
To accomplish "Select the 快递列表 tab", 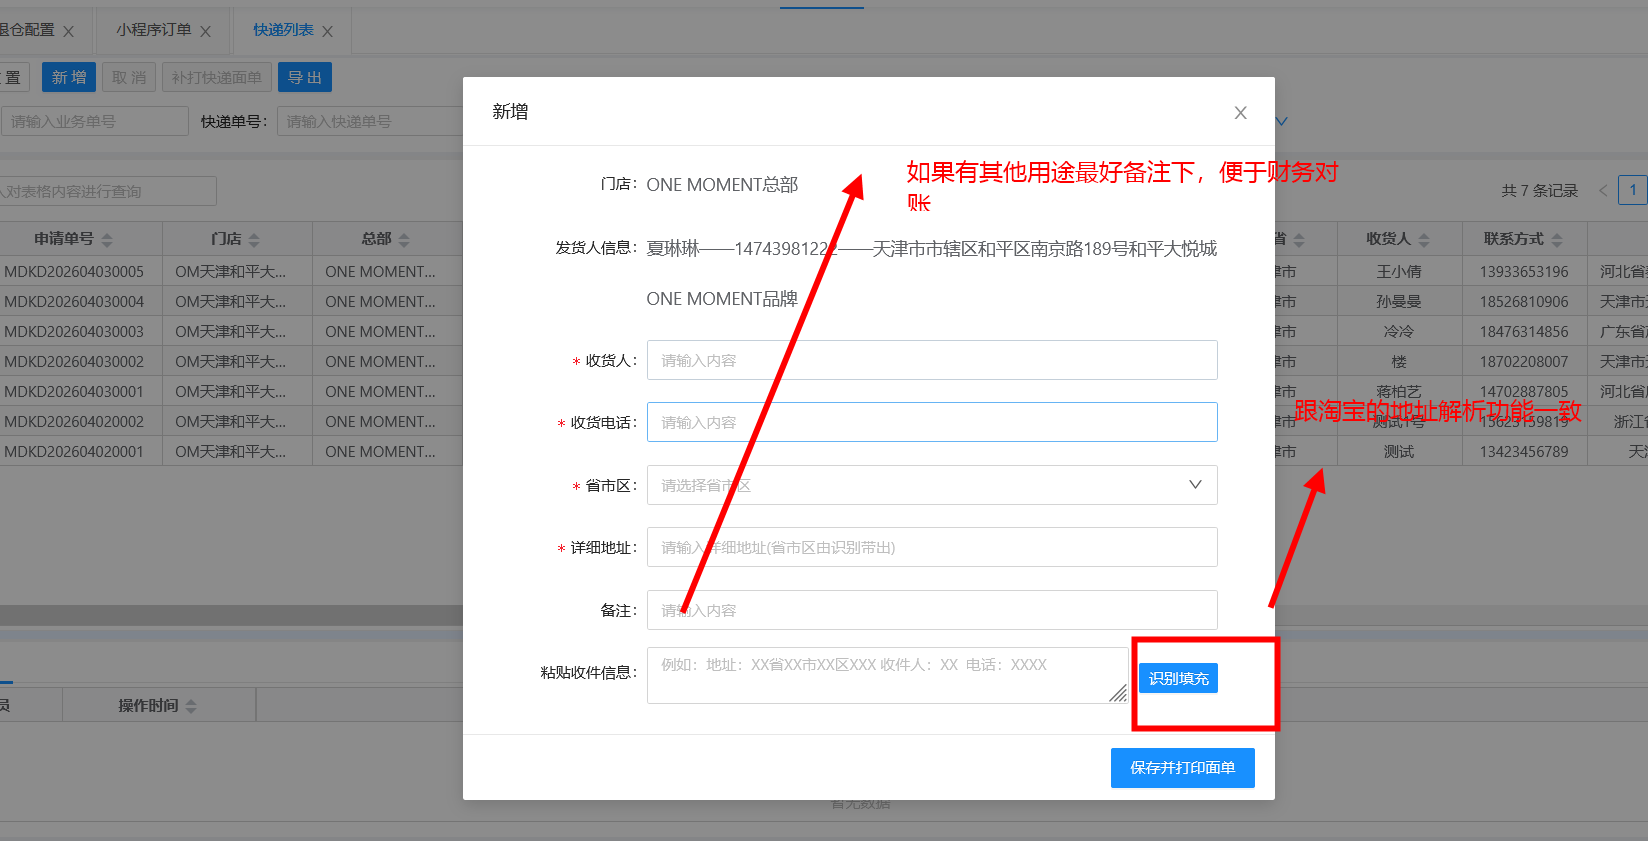I will pyautogui.click(x=283, y=30).
